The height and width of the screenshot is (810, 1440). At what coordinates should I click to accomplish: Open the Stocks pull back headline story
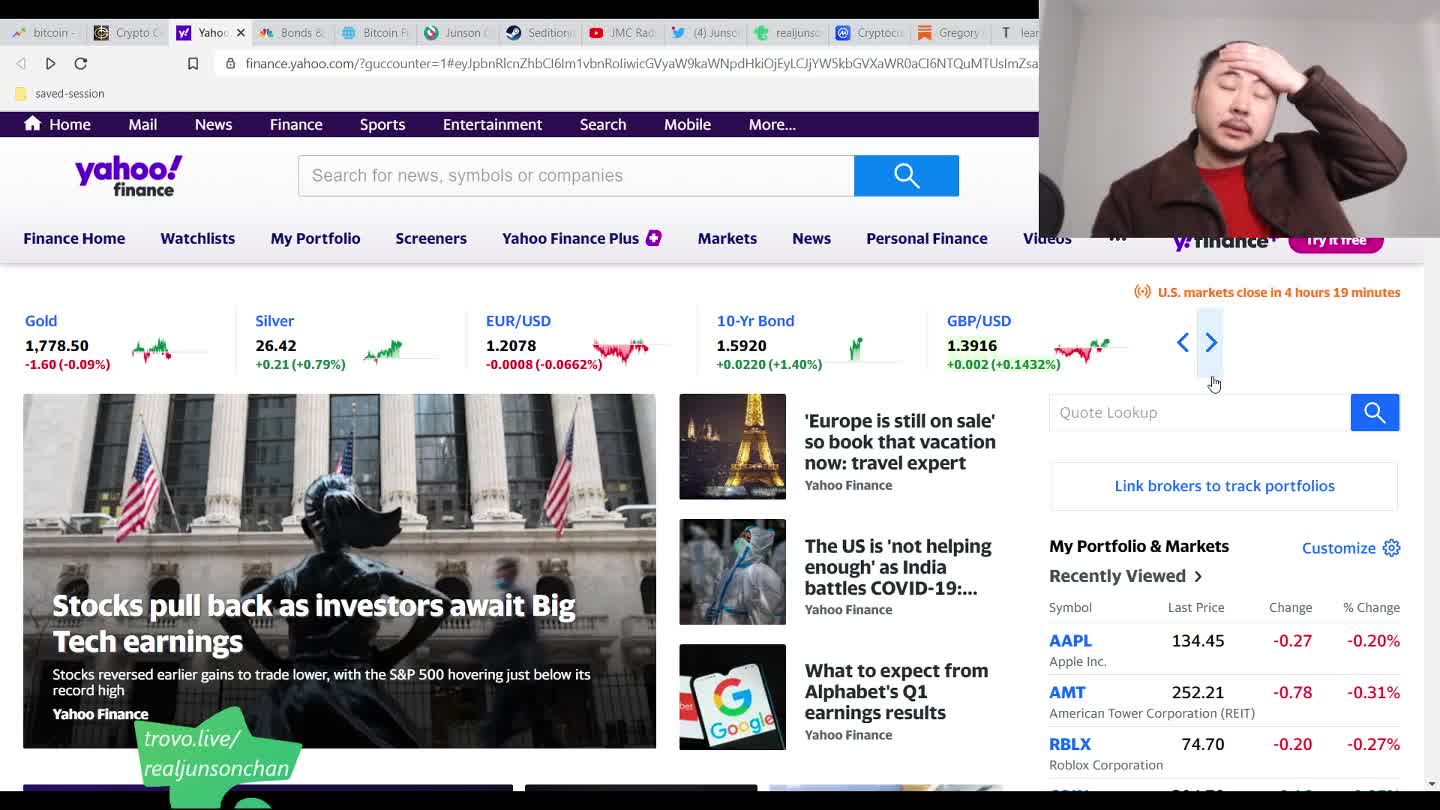313,623
